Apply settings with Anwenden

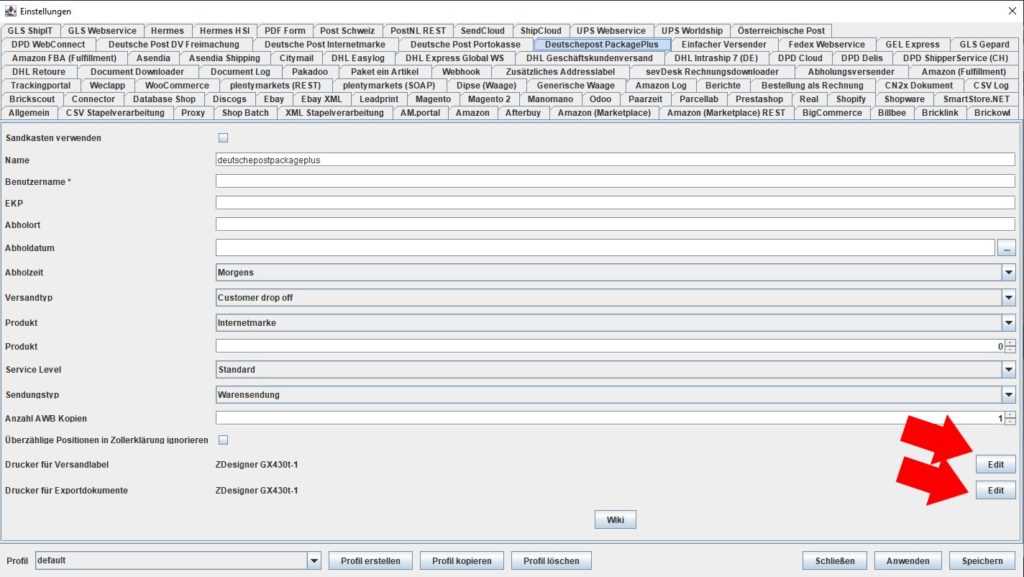coord(908,561)
